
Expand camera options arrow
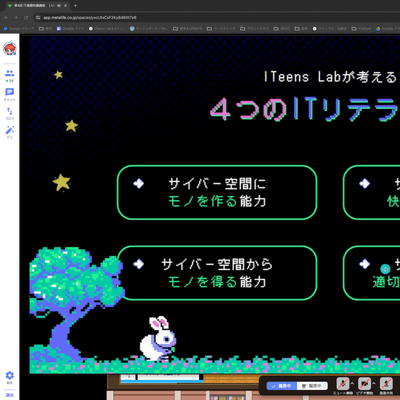coord(374,383)
